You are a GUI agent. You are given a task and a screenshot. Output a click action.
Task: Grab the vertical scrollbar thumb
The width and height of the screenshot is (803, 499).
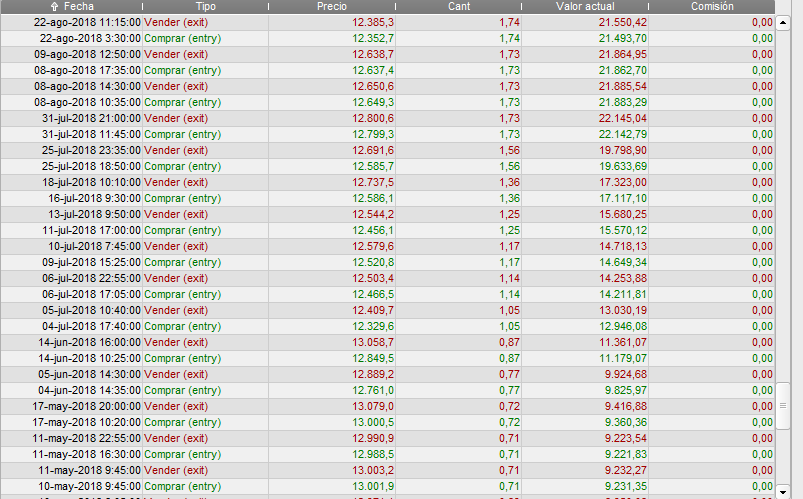point(783,405)
